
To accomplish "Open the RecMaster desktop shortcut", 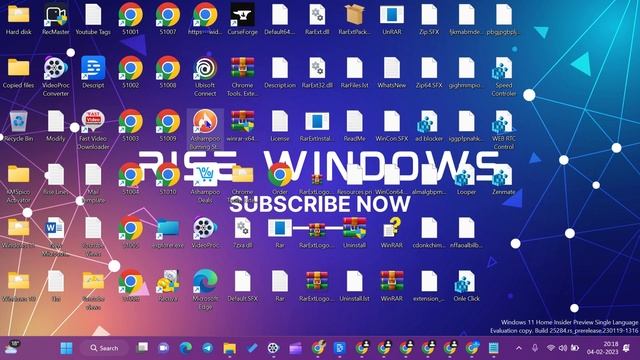I will (x=56, y=19).
